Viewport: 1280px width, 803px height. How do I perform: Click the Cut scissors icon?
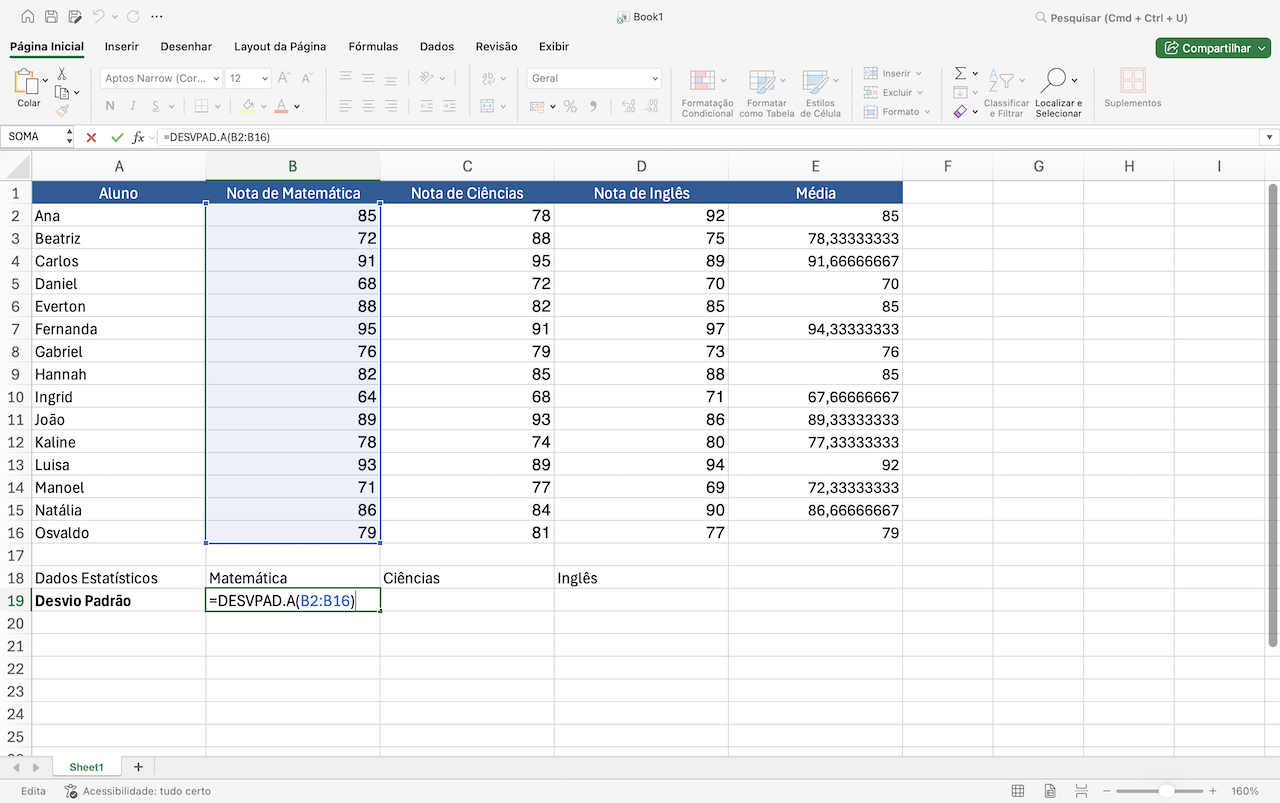[61, 74]
